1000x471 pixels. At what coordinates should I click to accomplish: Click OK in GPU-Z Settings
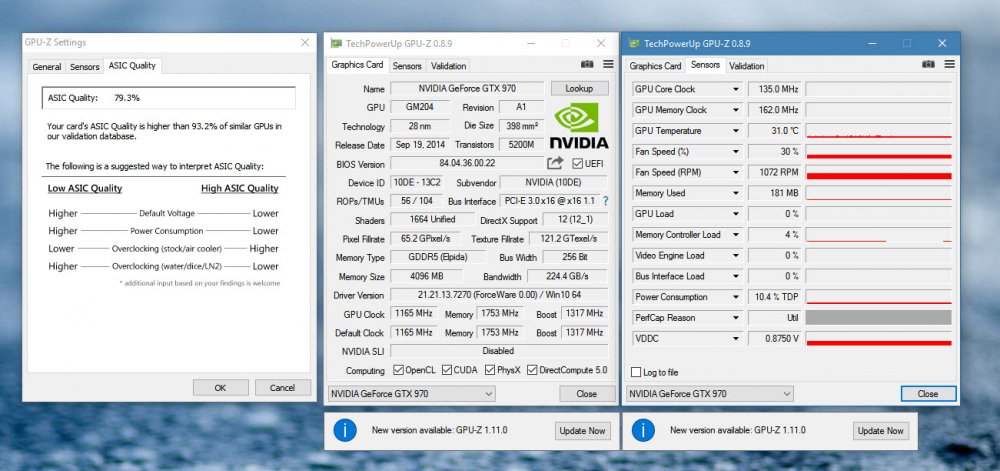221,388
